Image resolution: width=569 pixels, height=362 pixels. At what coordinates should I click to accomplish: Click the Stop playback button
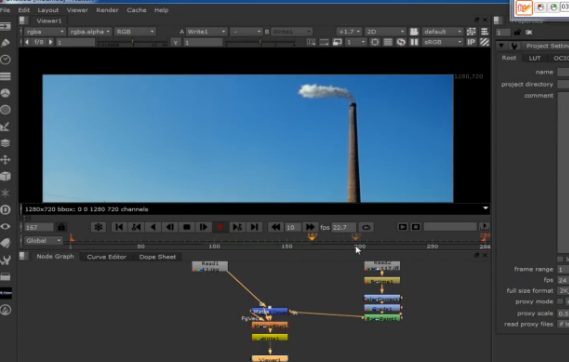pyautogui.click(x=187, y=227)
